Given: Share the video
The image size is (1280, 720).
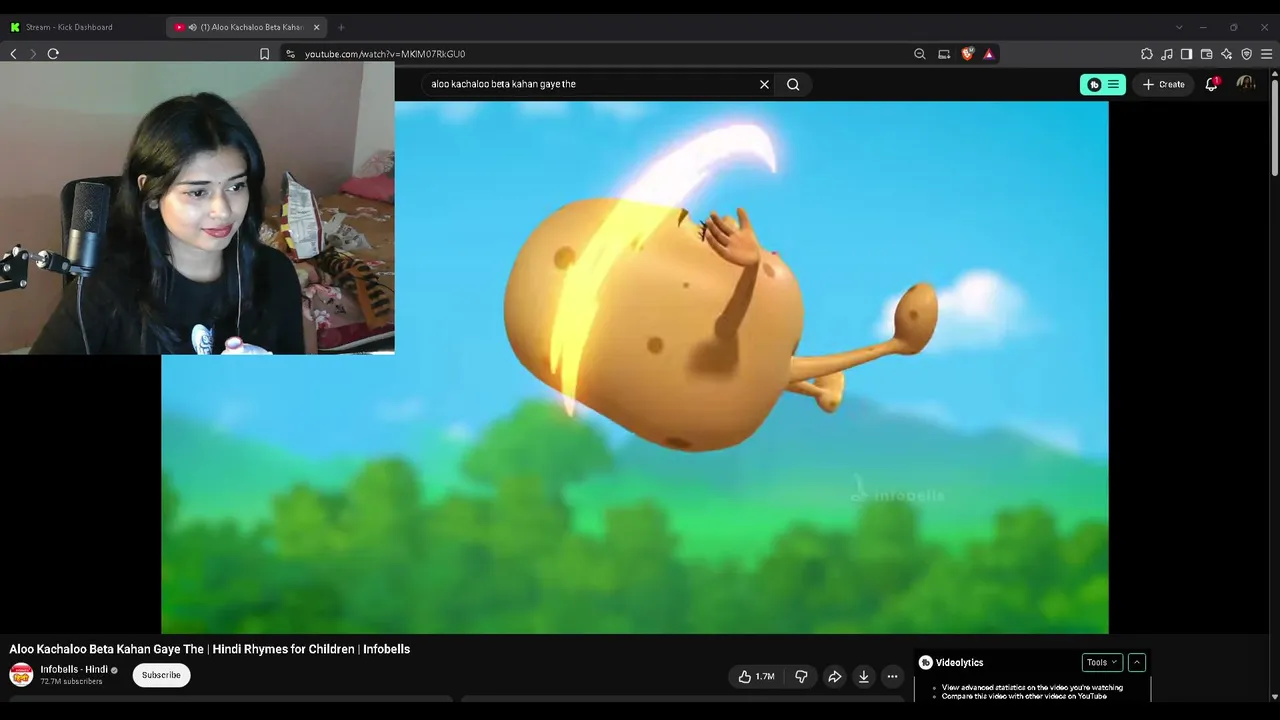Looking at the screenshot, I should tap(834, 677).
